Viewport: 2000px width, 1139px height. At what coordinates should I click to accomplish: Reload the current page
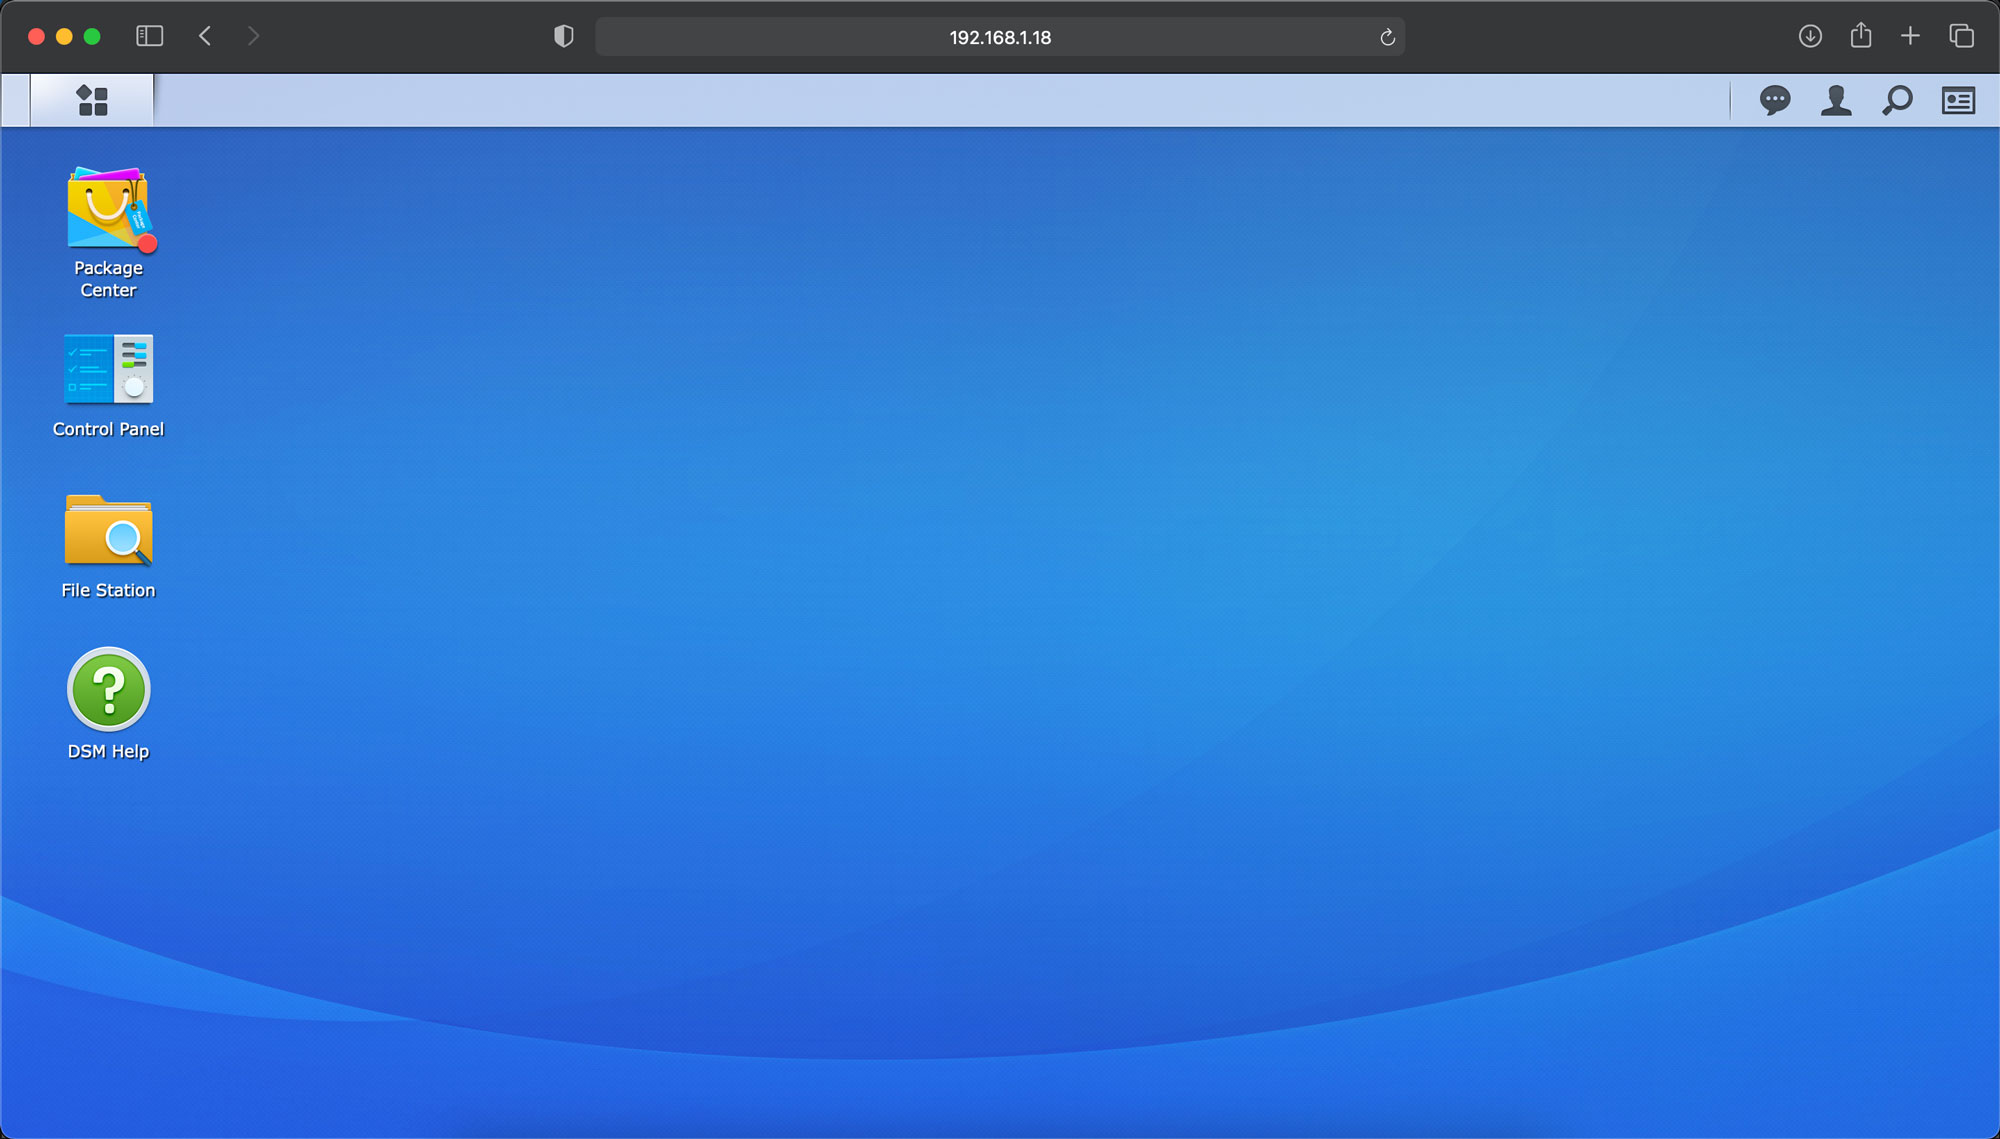1387,37
